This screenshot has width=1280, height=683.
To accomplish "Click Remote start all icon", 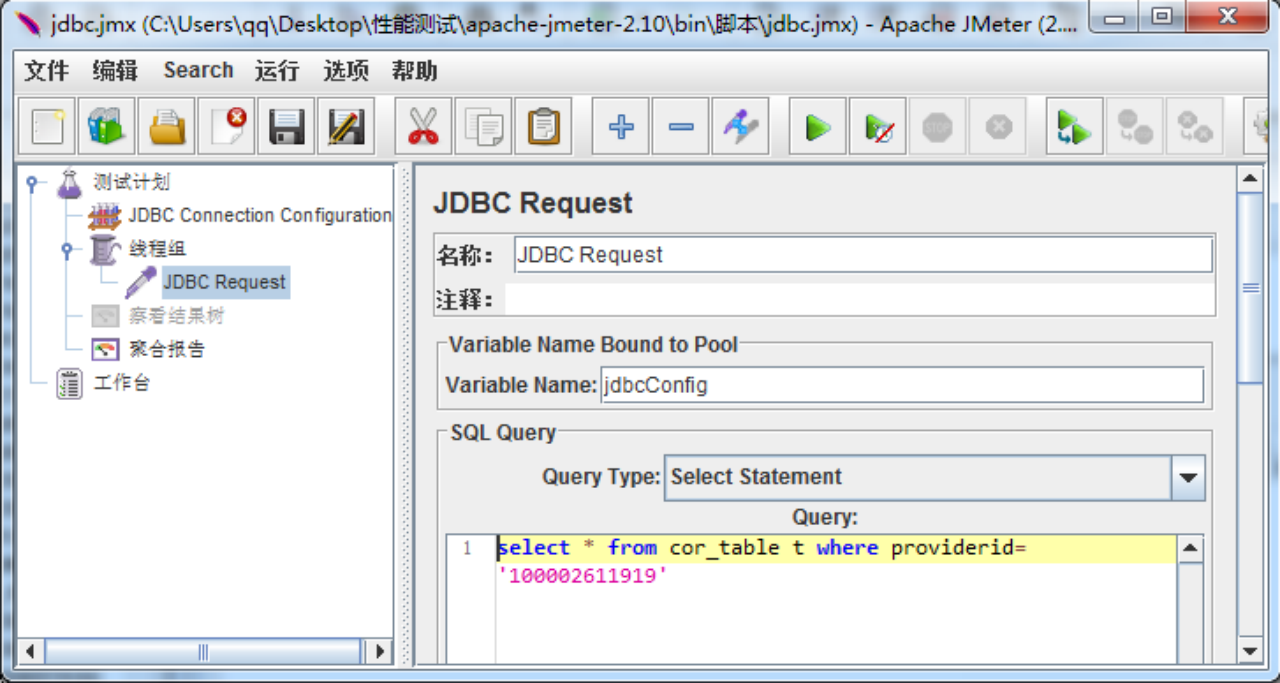I will 1075,127.
